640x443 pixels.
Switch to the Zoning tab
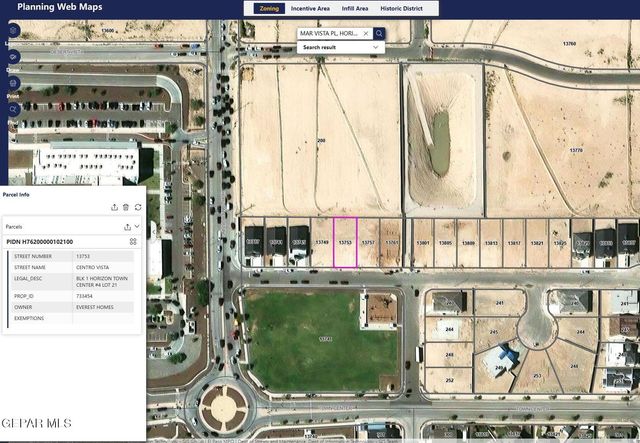pyautogui.click(x=269, y=8)
